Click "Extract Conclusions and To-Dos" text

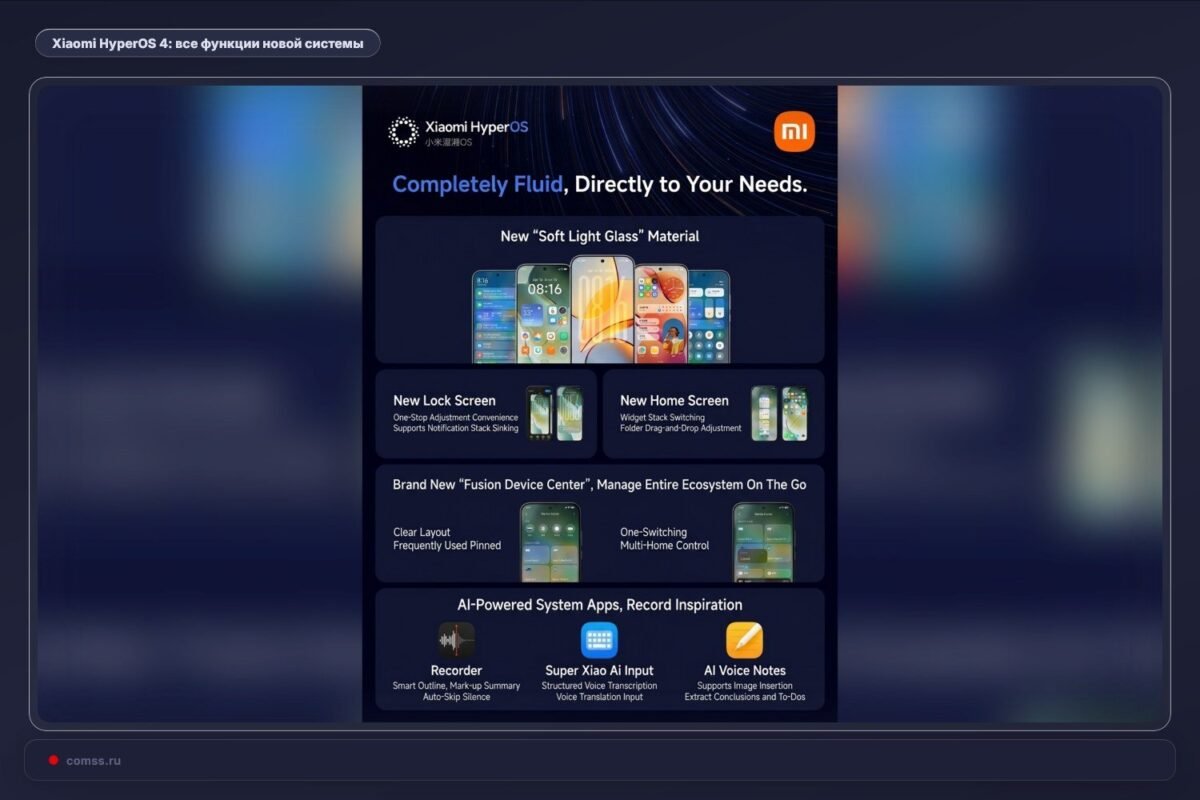tap(745, 696)
